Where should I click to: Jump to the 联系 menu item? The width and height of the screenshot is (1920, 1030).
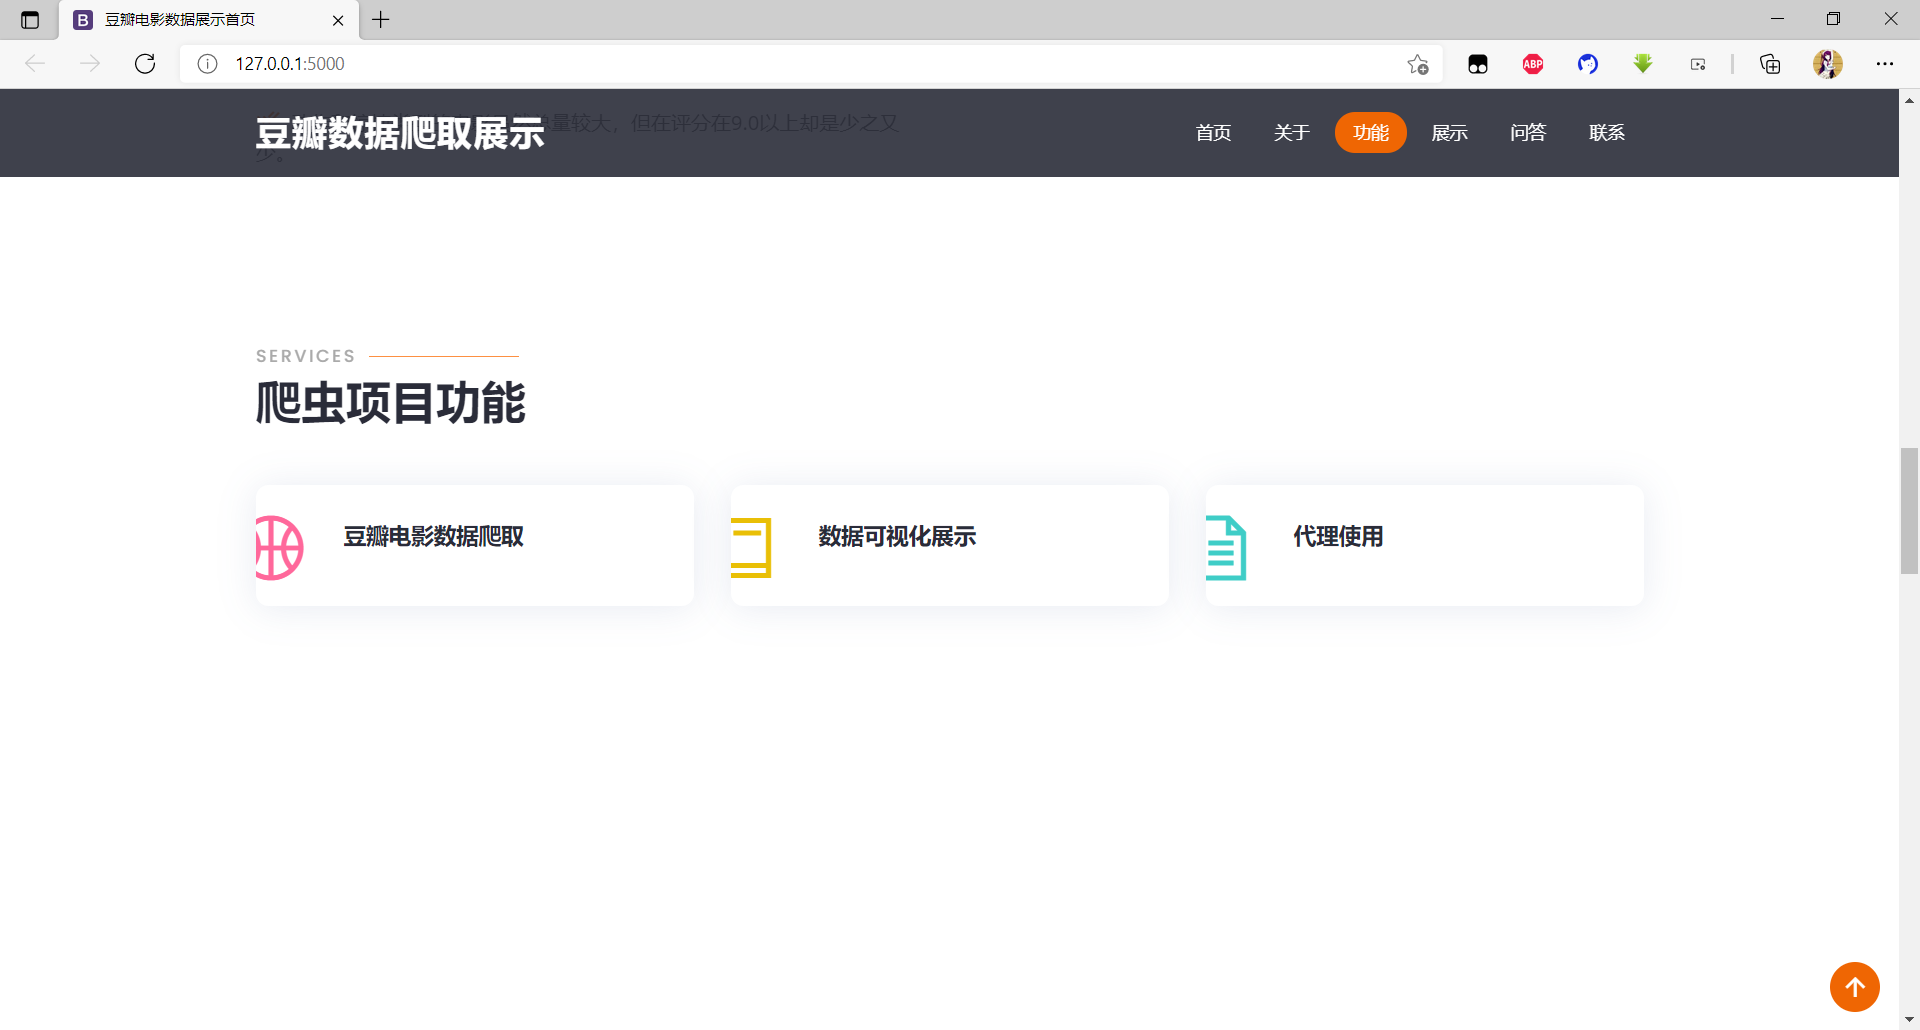tap(1607, 133)
